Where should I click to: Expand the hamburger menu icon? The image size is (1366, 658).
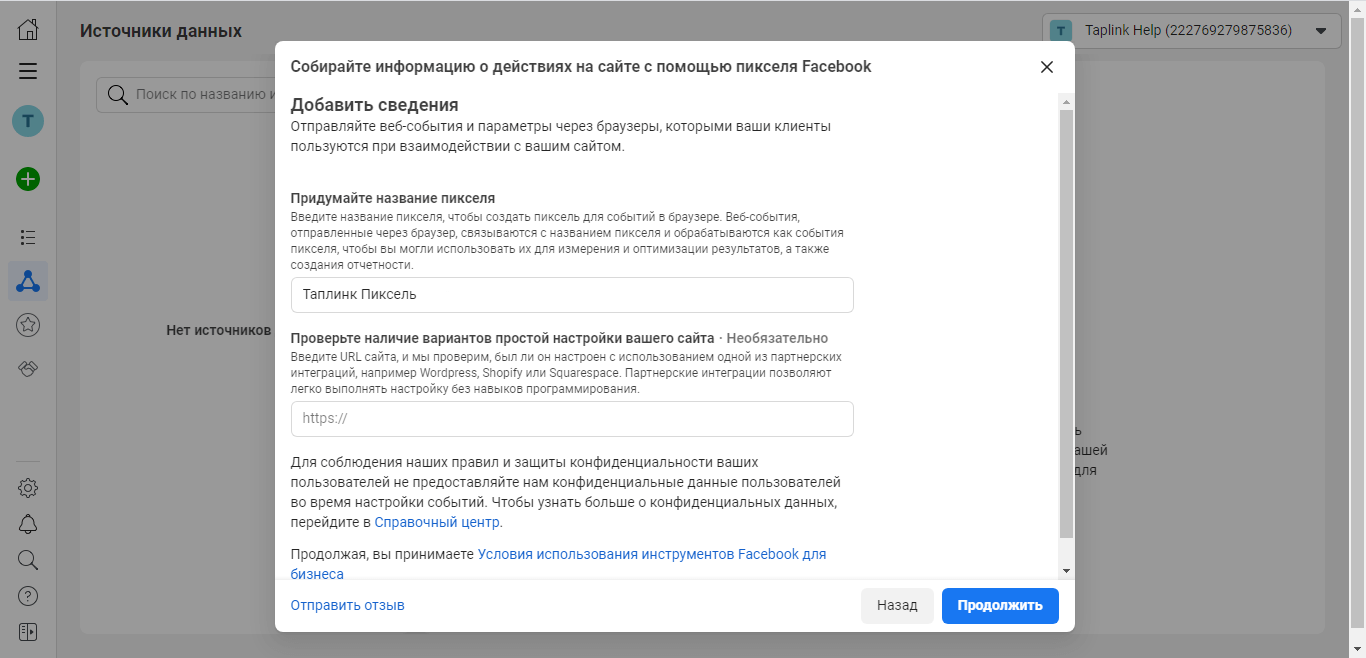click(28, 71)
